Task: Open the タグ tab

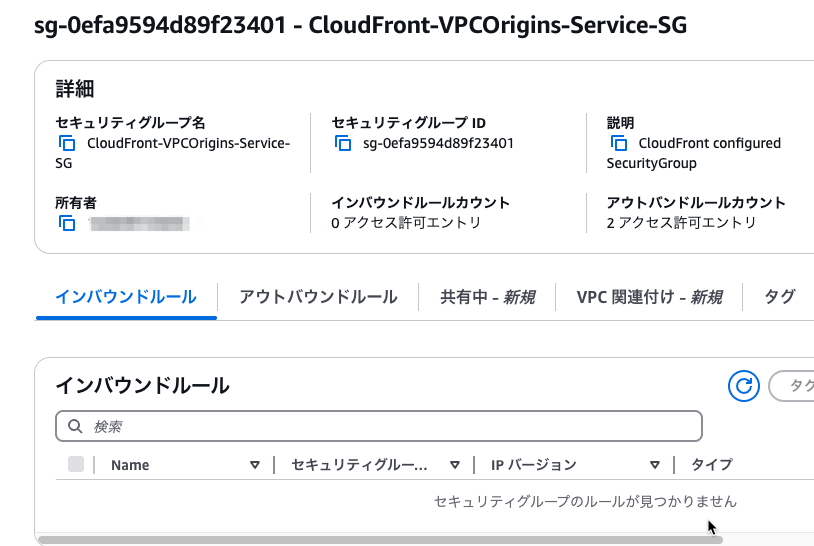Action: [779, 297]
